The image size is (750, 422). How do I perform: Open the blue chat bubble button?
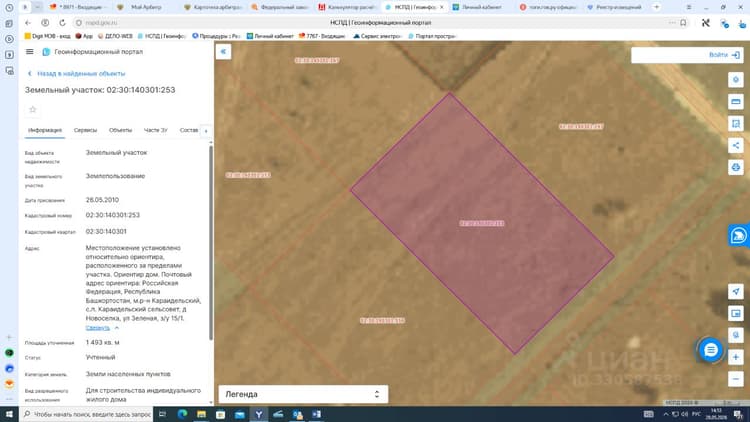[x=710, y=350]
